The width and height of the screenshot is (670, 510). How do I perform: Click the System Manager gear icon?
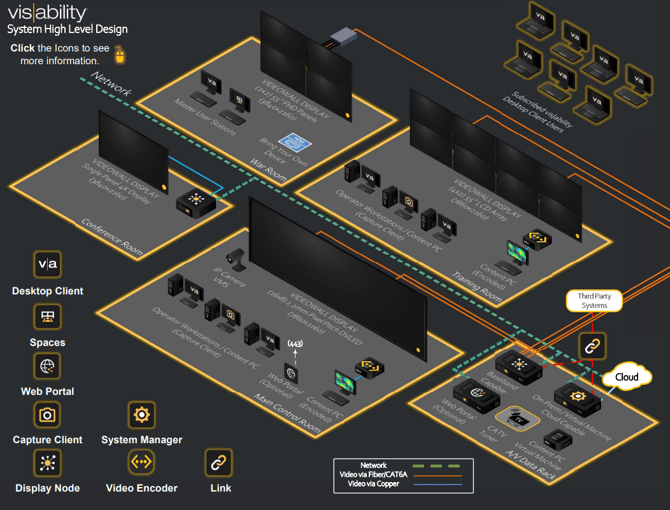(141, 415)
